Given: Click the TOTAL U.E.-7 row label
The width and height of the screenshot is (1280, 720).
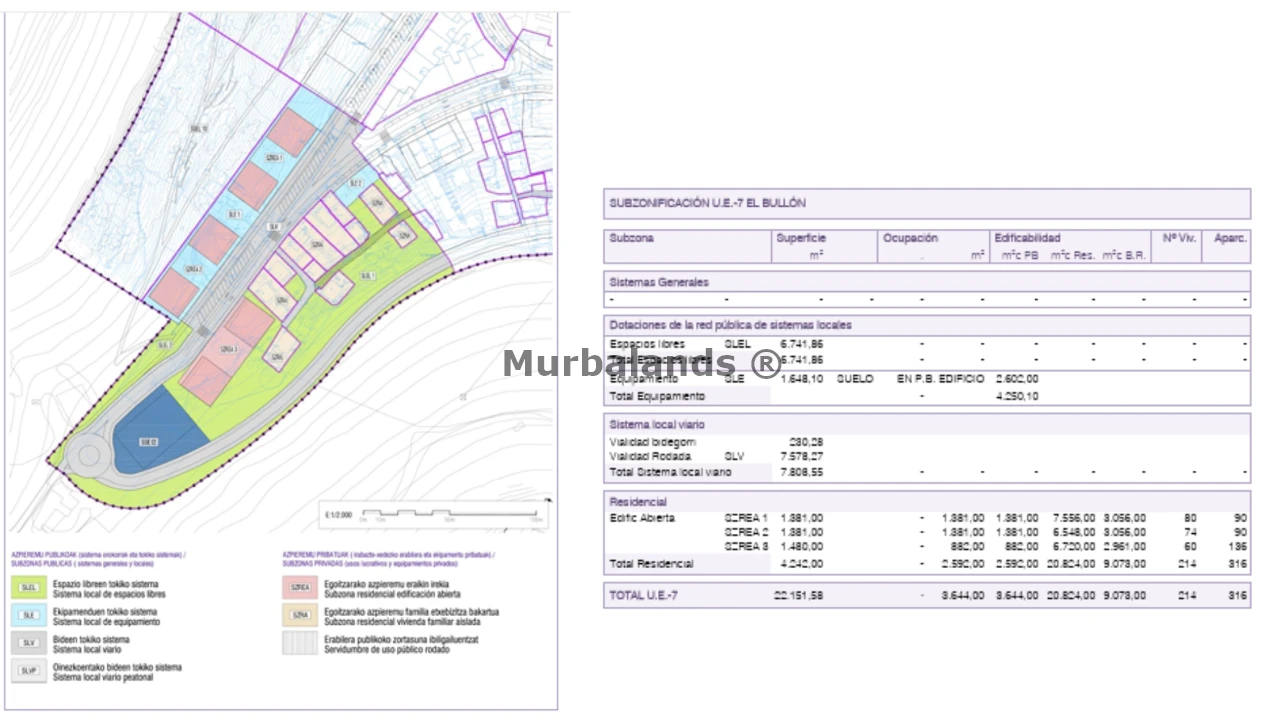Looking at the screenshot, I should tap(643, 595).
